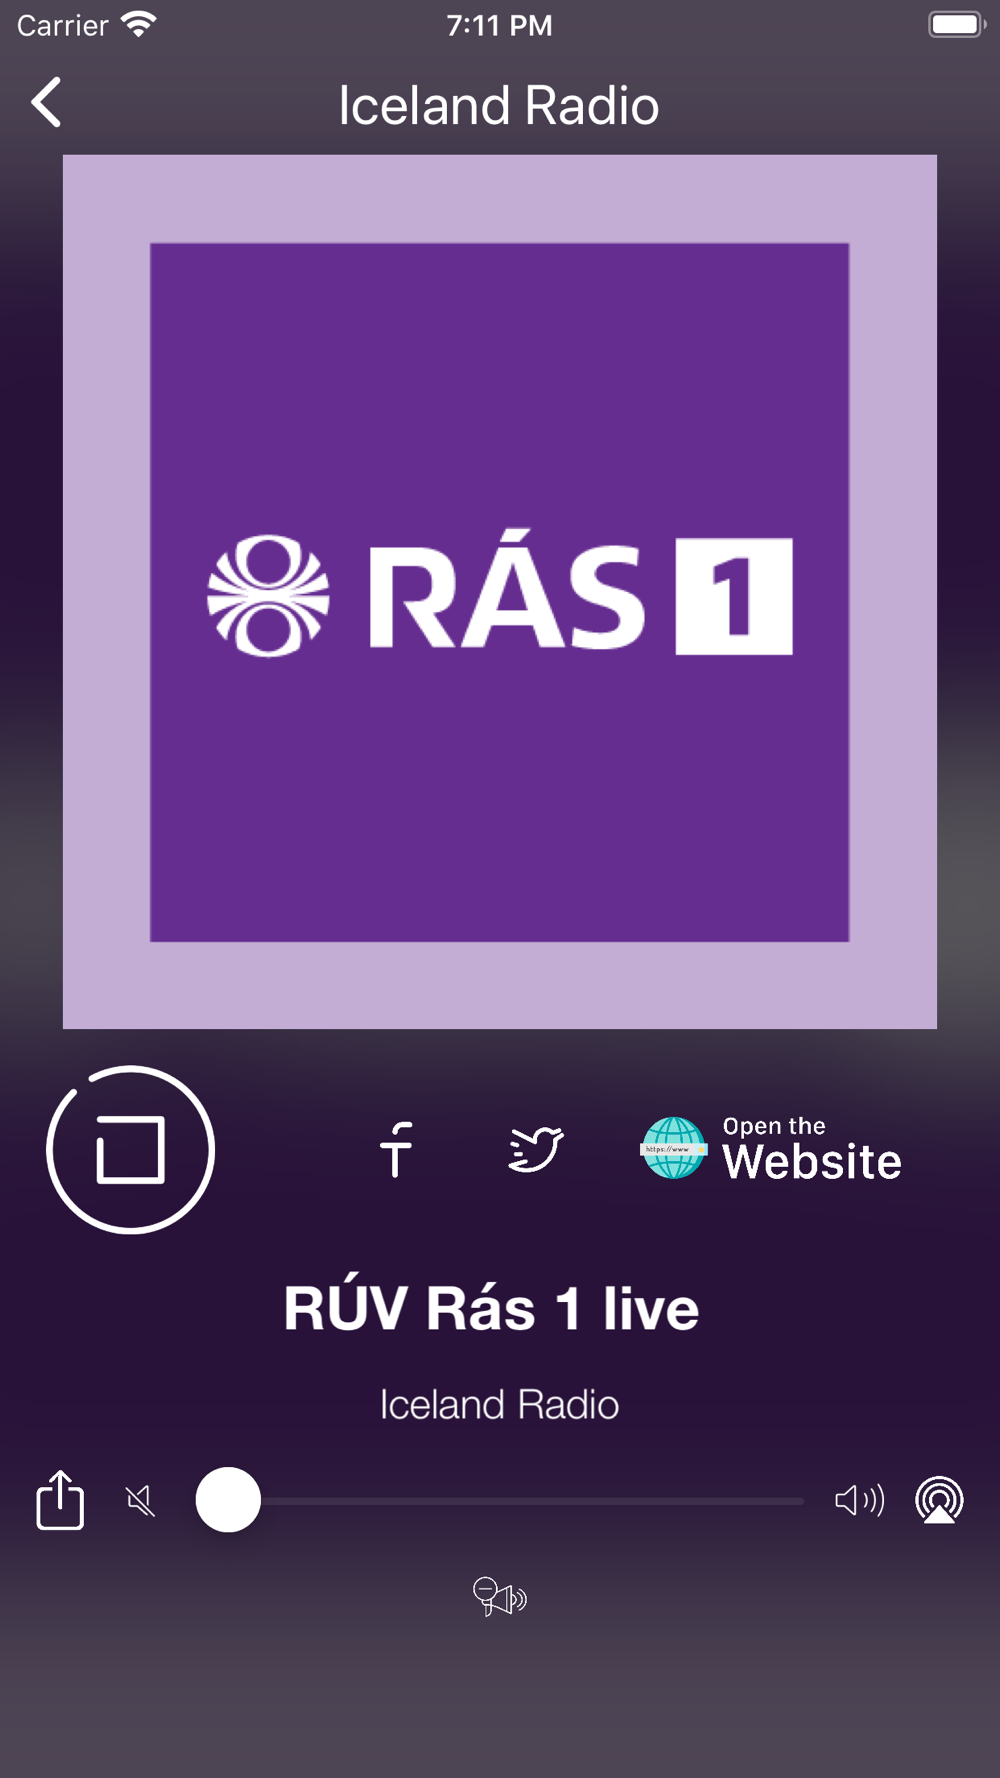This screenshot has height=1778, width=1000.
Task: Click the Iceland Radio subtitle below station name
Action: pos(499,1405)
